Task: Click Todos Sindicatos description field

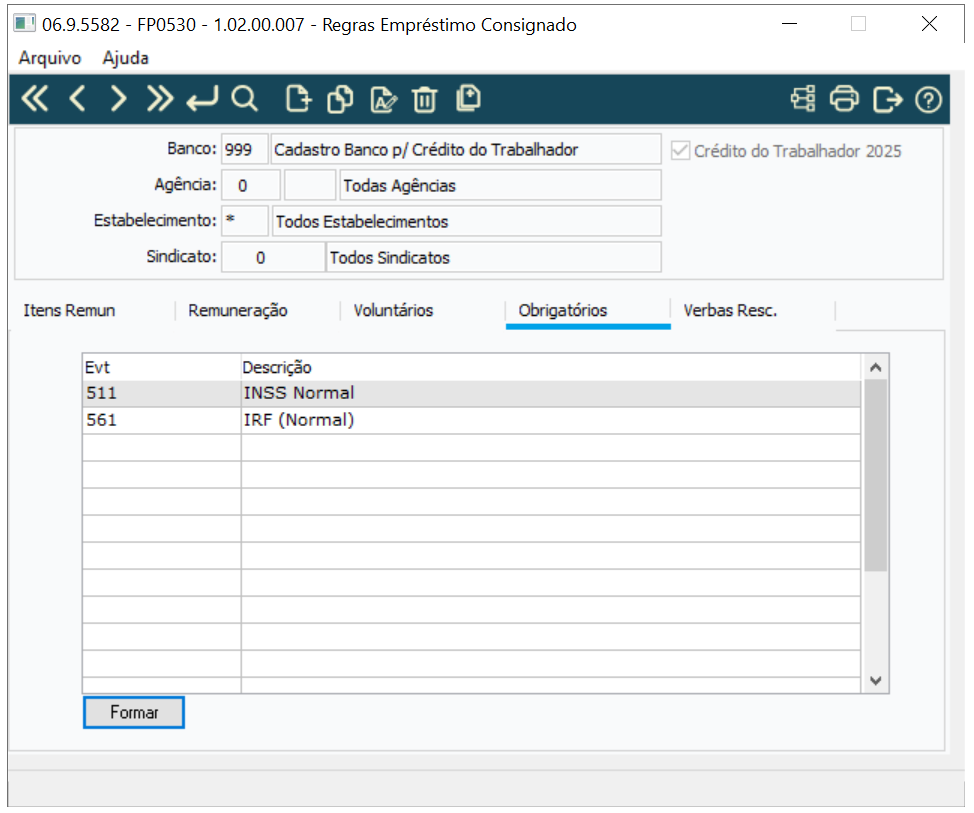Action: 494,257
